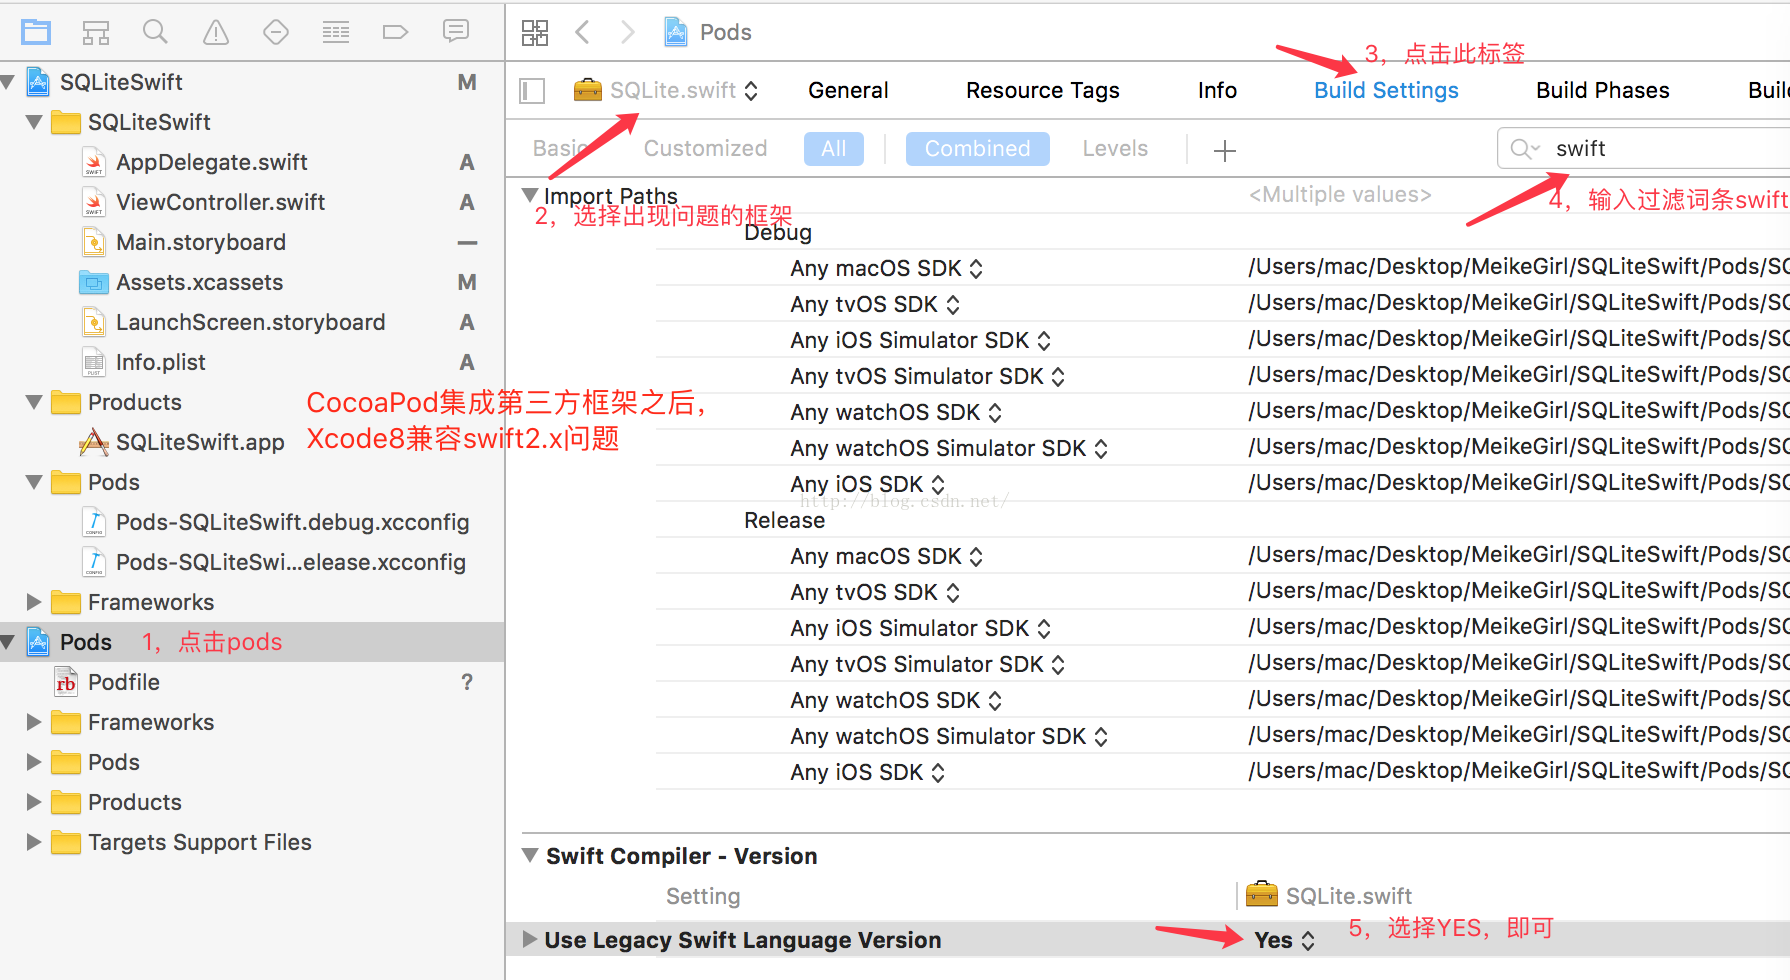Click the swift filter search field
The width and height of the screenshot is (1790, 980).
1640,147
